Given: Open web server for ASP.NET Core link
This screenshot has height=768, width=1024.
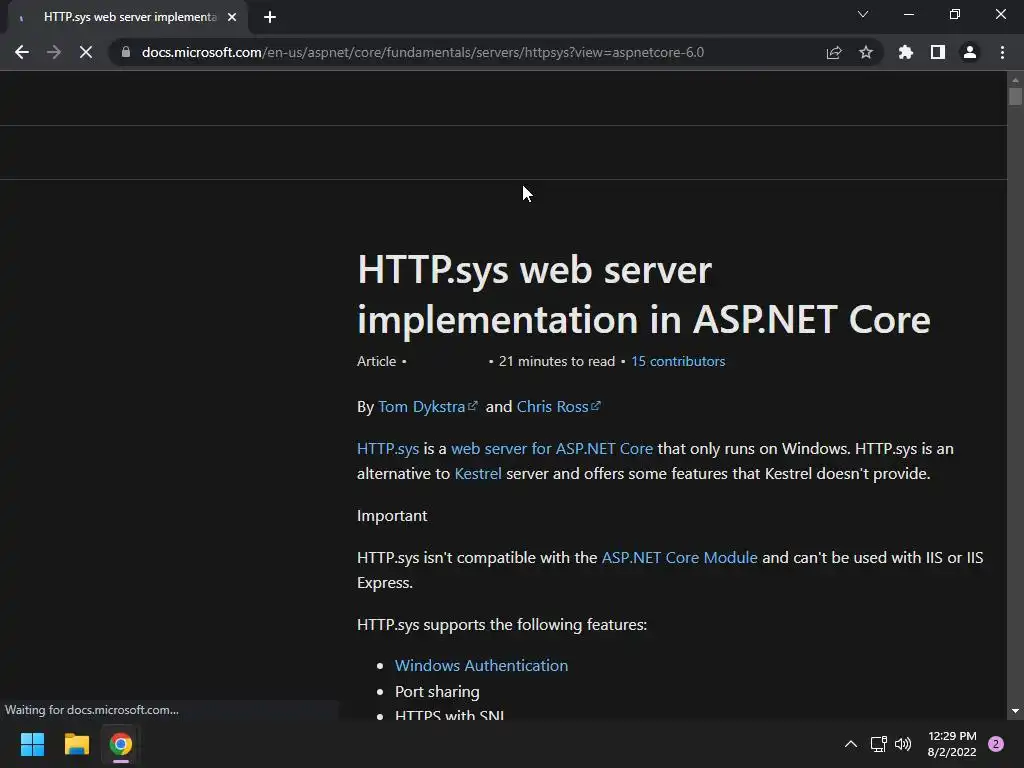Looking at the screenshot, I should click(x=552, y=449).
